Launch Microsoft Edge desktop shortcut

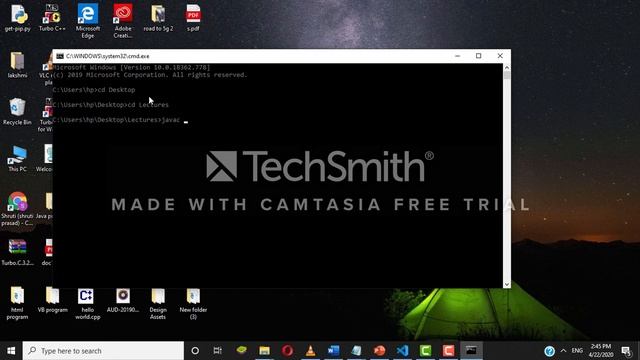[x=88, y=20]
